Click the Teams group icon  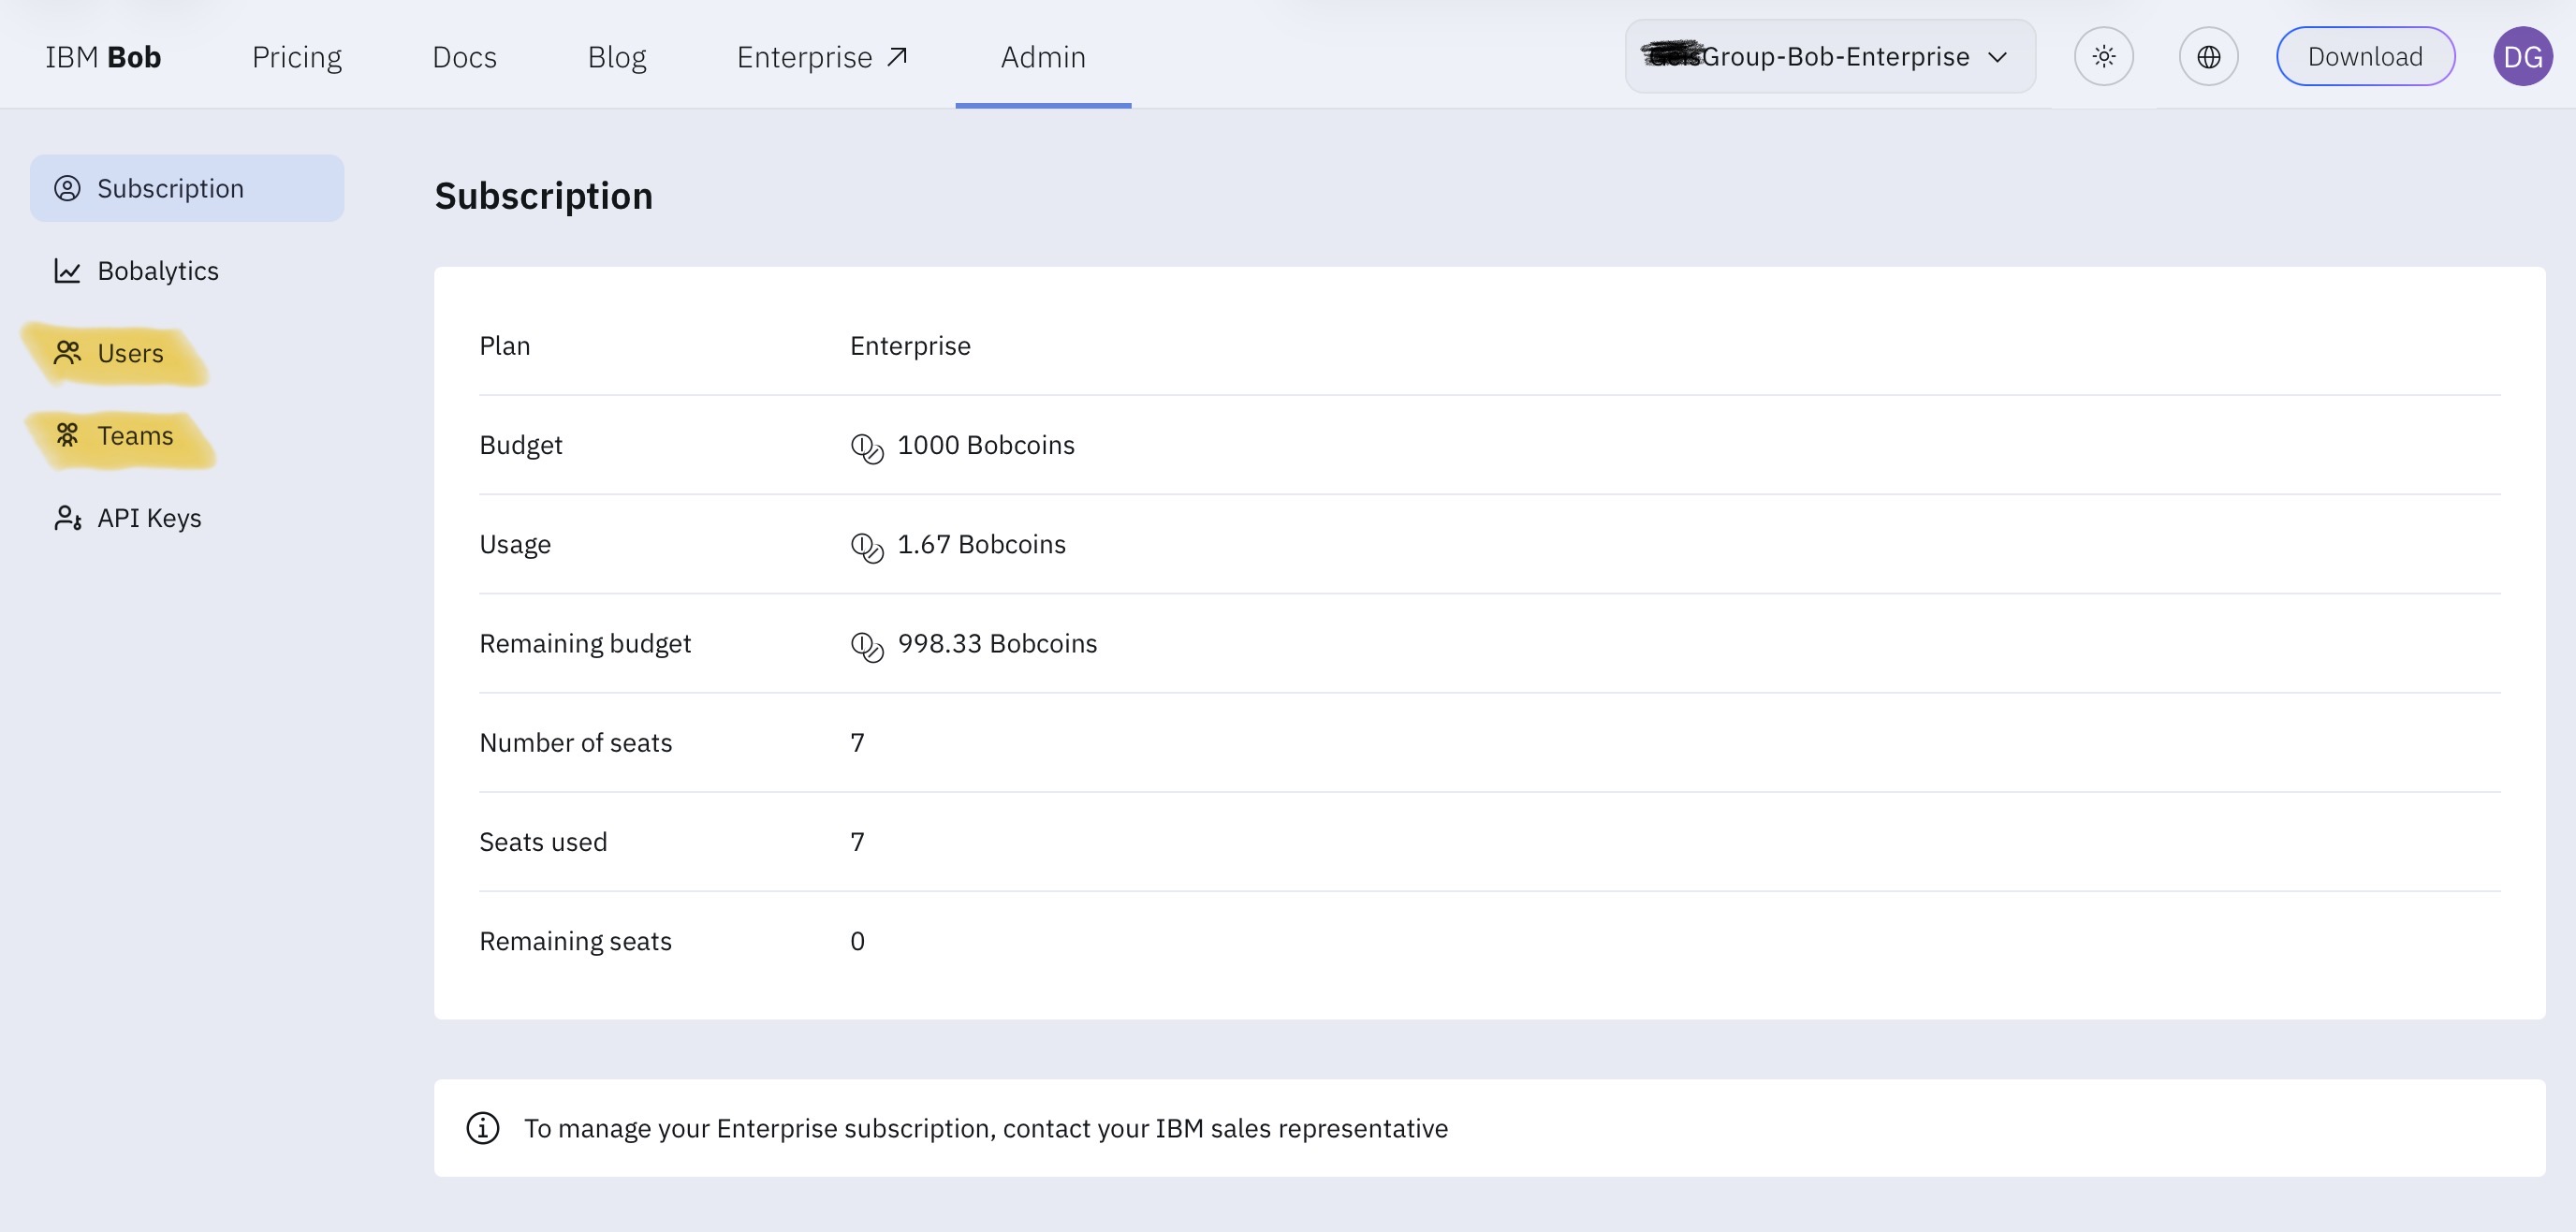67,435
